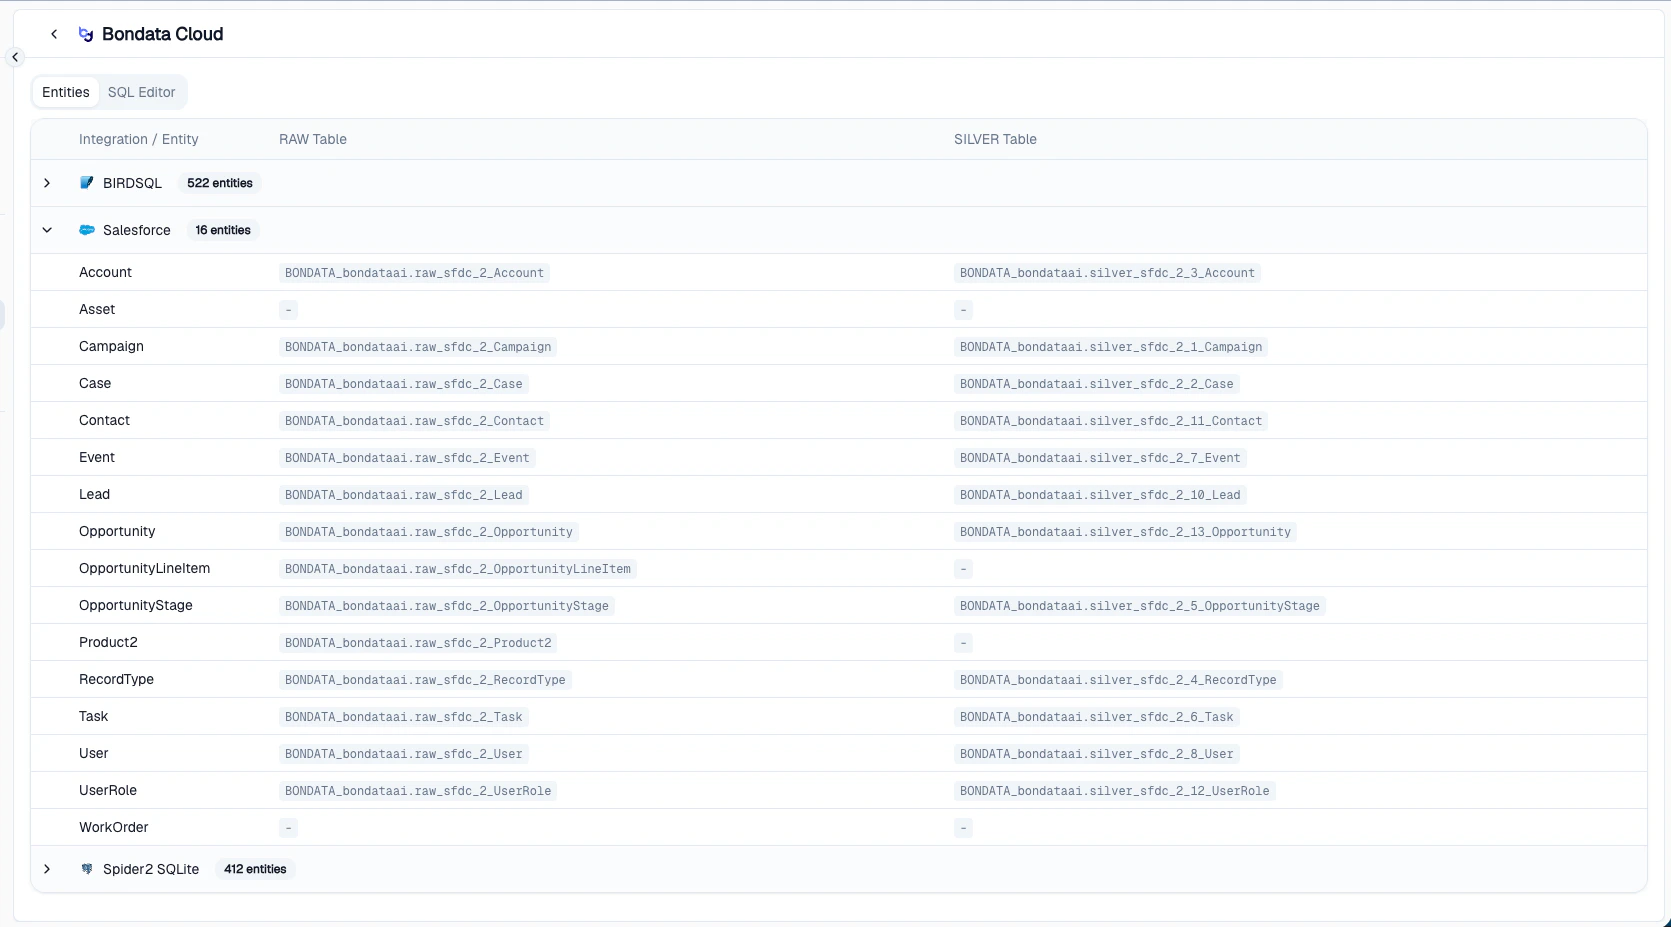Click the Bondata Cloud page title
This screenshot has width=1671, height=927.
(x=162, y=34)
